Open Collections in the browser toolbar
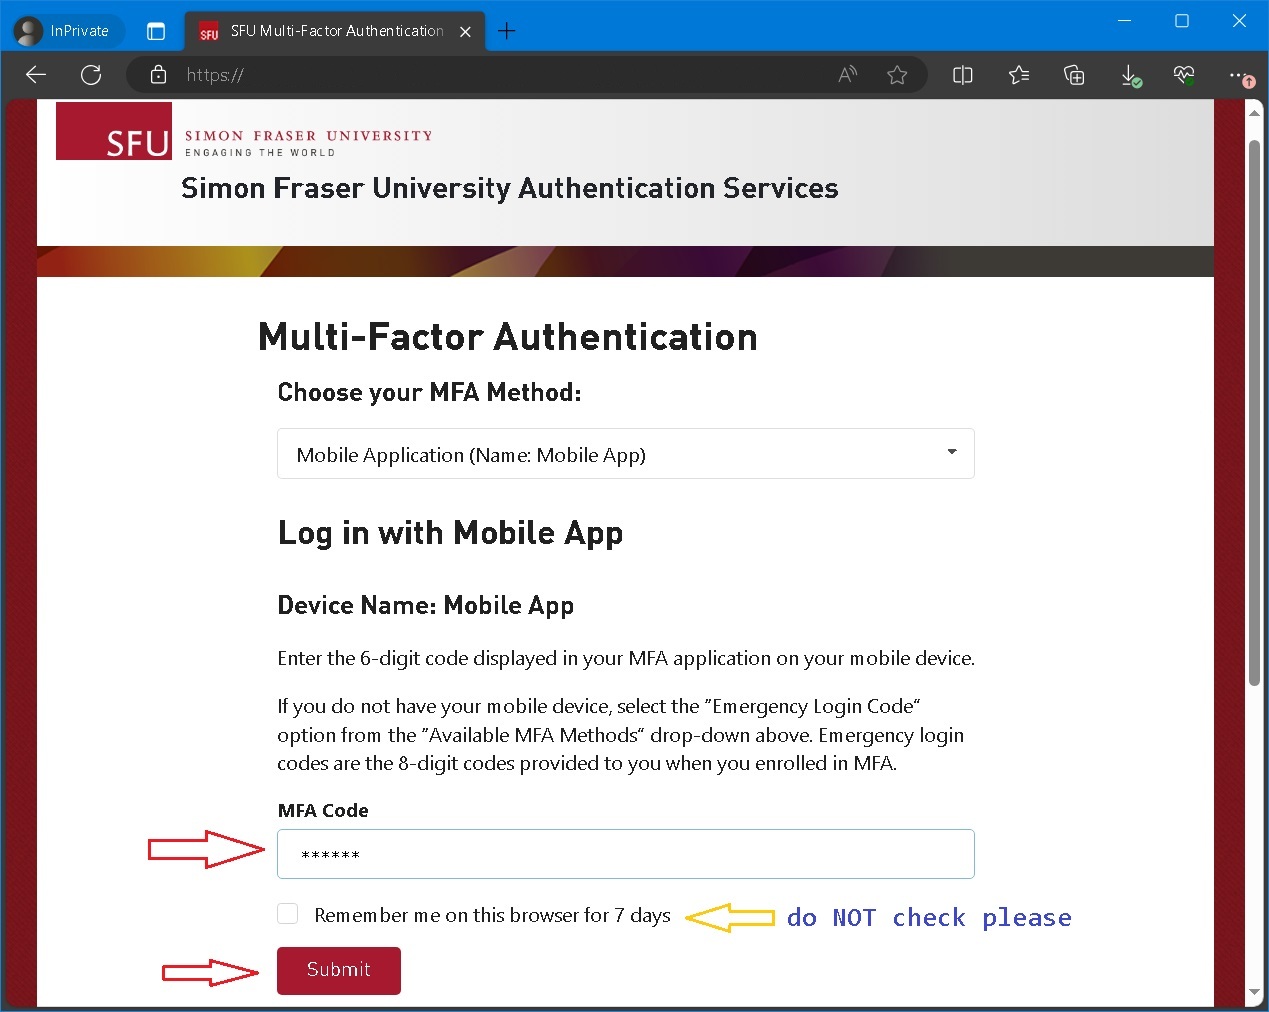Viewport: 1269px width, 1012px height. 1074,75
